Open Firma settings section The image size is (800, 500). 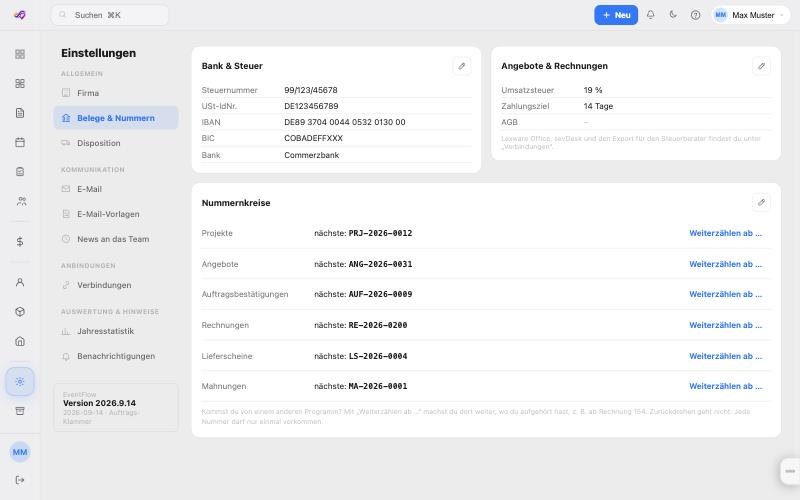116,93
